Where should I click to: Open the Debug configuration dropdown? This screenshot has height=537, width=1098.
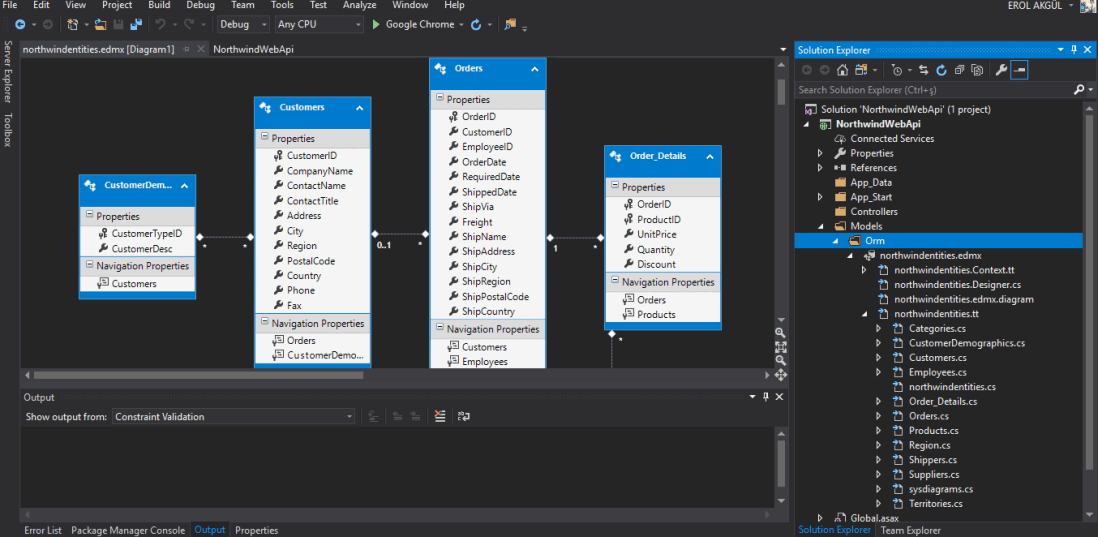243,24
